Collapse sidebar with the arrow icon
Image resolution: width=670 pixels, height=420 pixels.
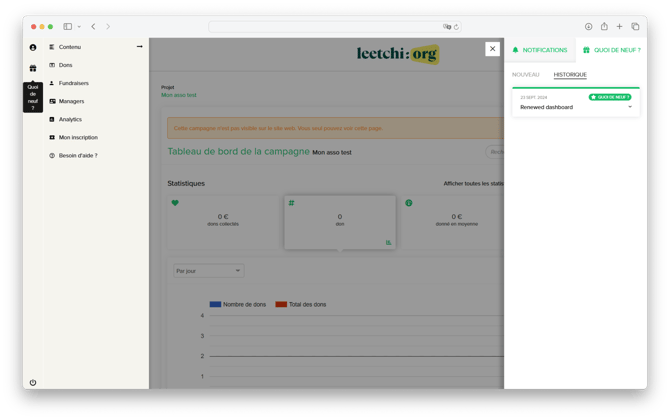tap(139, 47)
